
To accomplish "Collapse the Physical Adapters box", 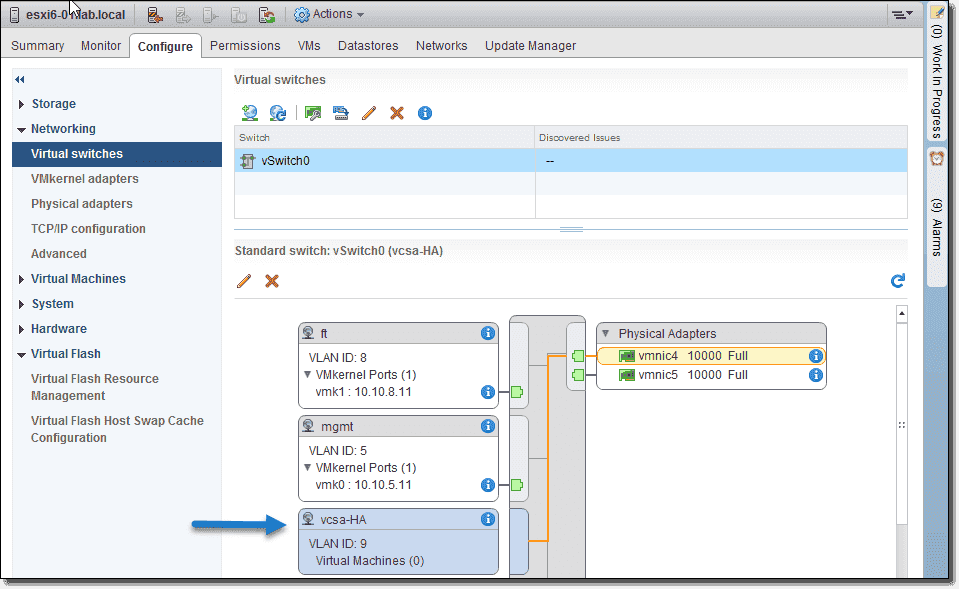I will pos(605,333).
